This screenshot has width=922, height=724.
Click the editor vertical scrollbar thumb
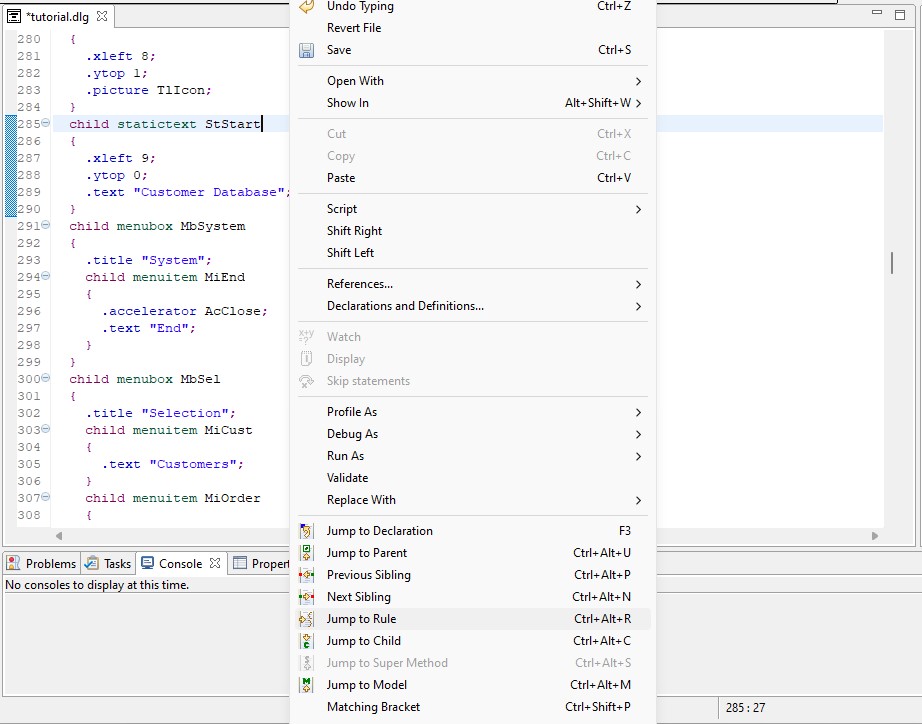[892, 263]
